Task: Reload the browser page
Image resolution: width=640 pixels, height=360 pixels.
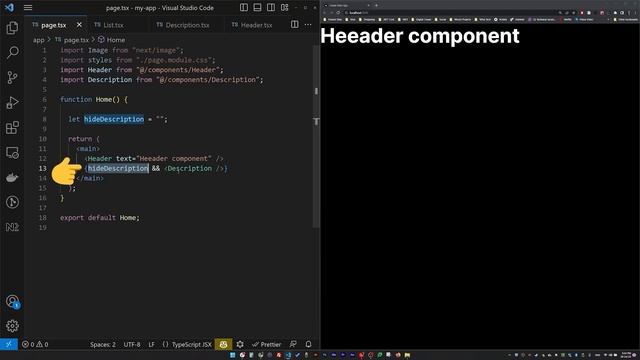Action: coord(338,13)
